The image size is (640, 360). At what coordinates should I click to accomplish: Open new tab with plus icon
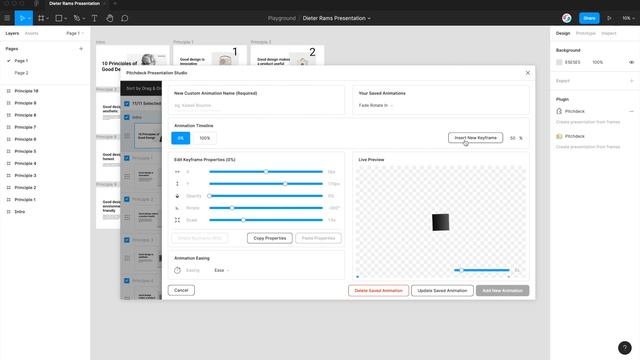pos(115,3)
